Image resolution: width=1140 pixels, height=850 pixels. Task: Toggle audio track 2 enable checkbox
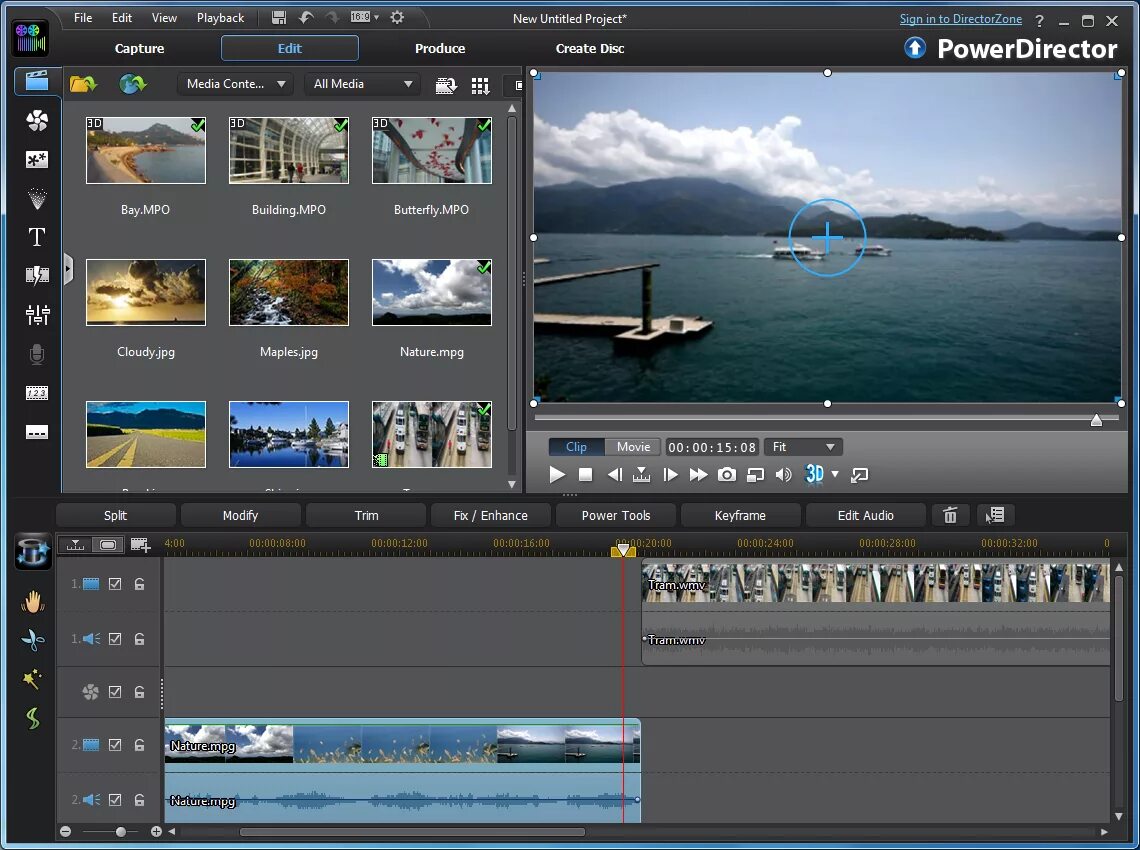(x=115, y=800)
